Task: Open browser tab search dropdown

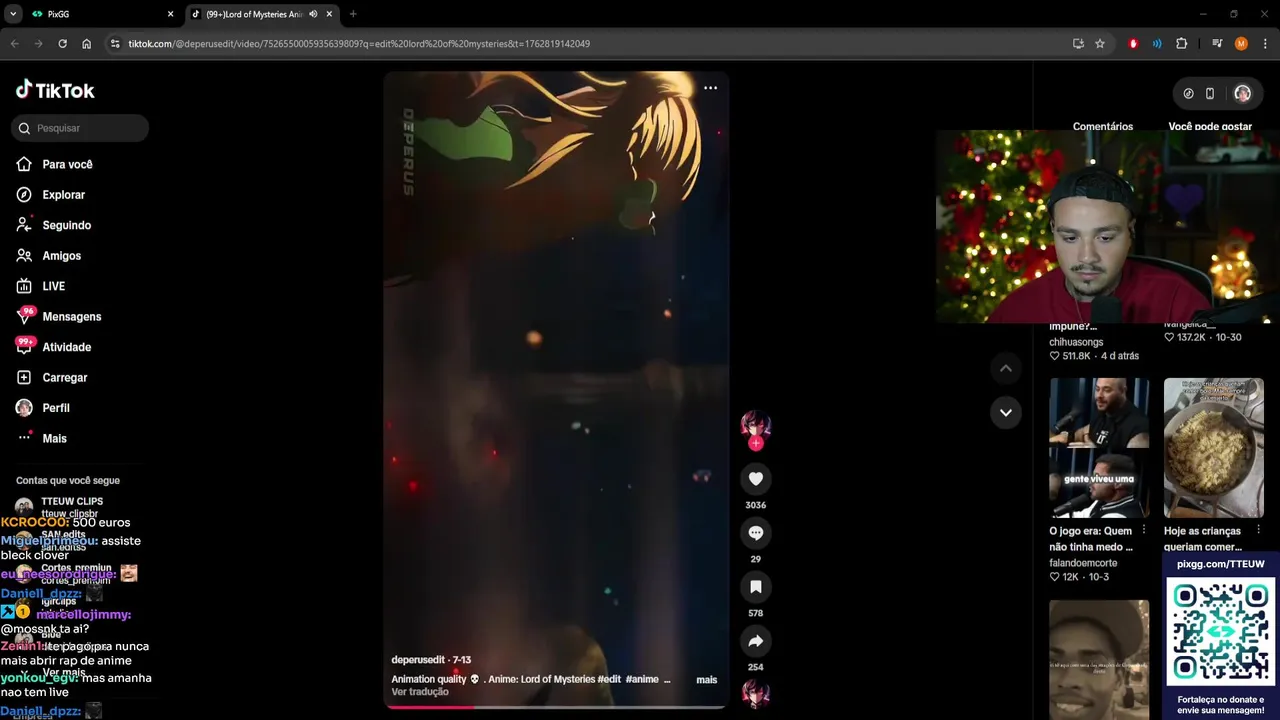Action: pos(13,14)
